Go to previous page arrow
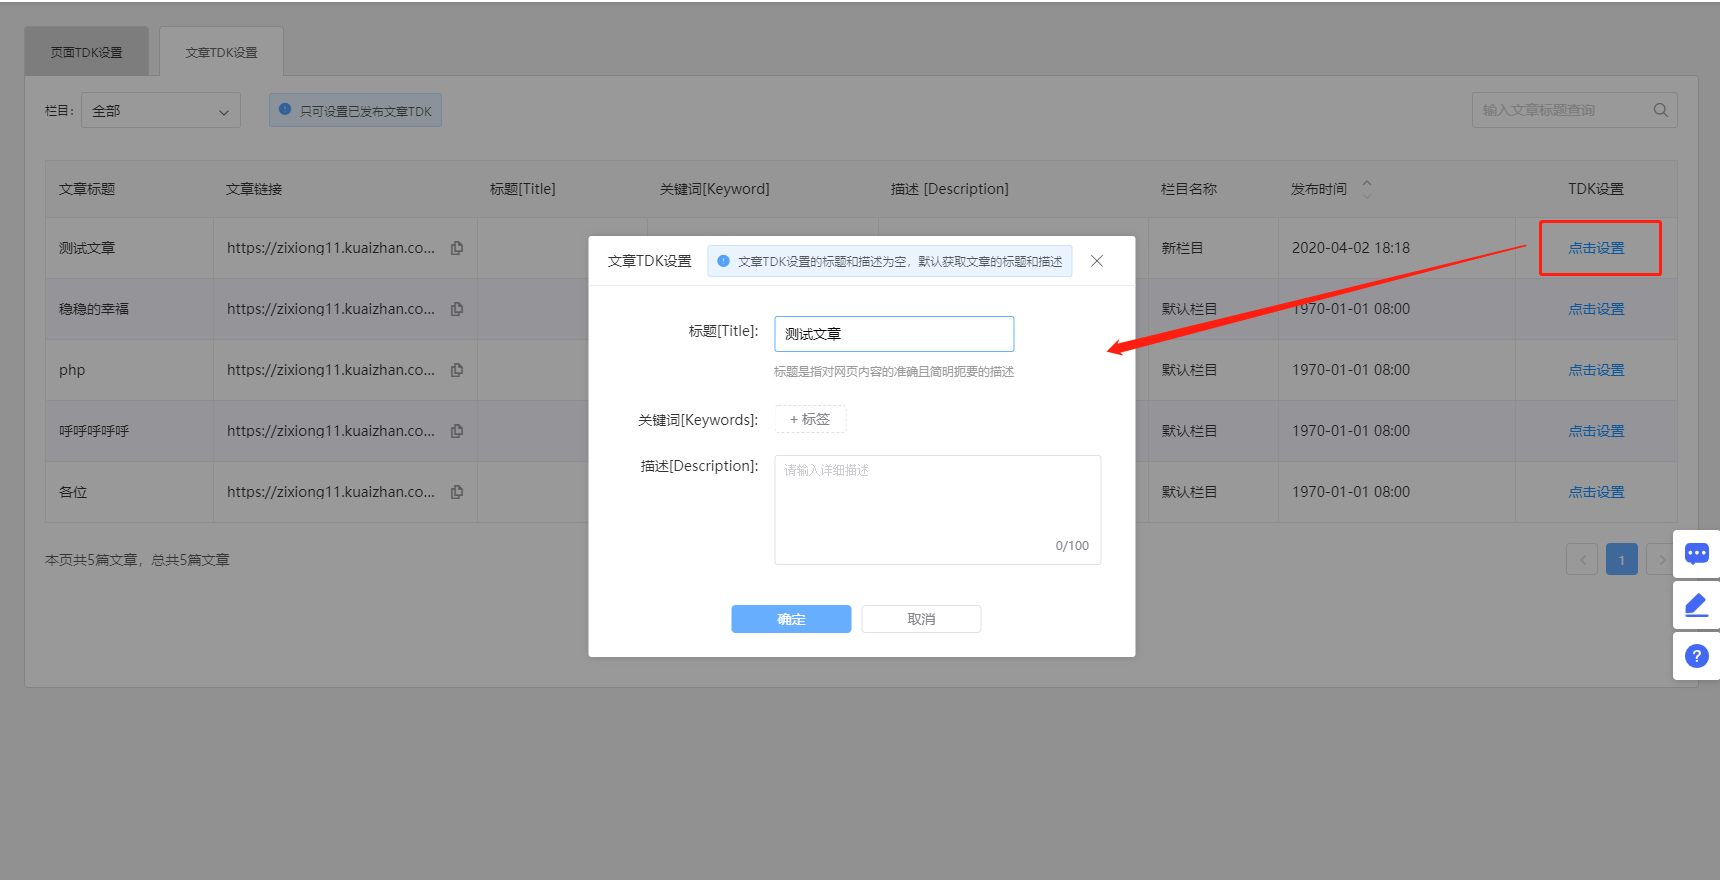This screenshot has height=880, width=1720. (x=1581, y=560)
